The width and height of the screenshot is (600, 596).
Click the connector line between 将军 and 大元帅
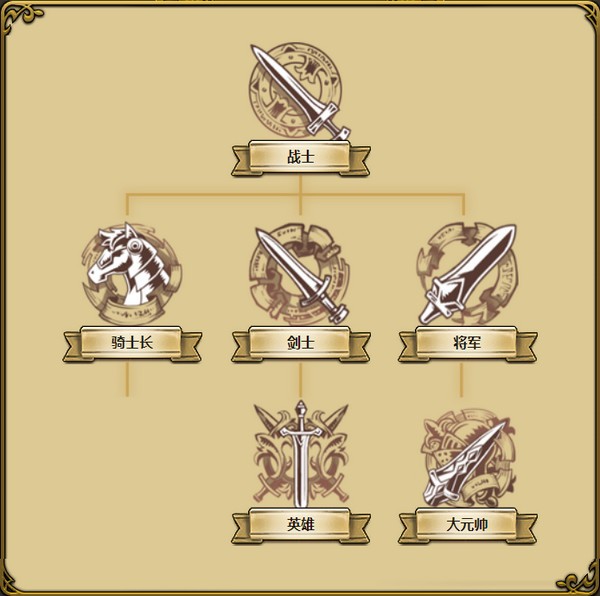coord(461,380)
